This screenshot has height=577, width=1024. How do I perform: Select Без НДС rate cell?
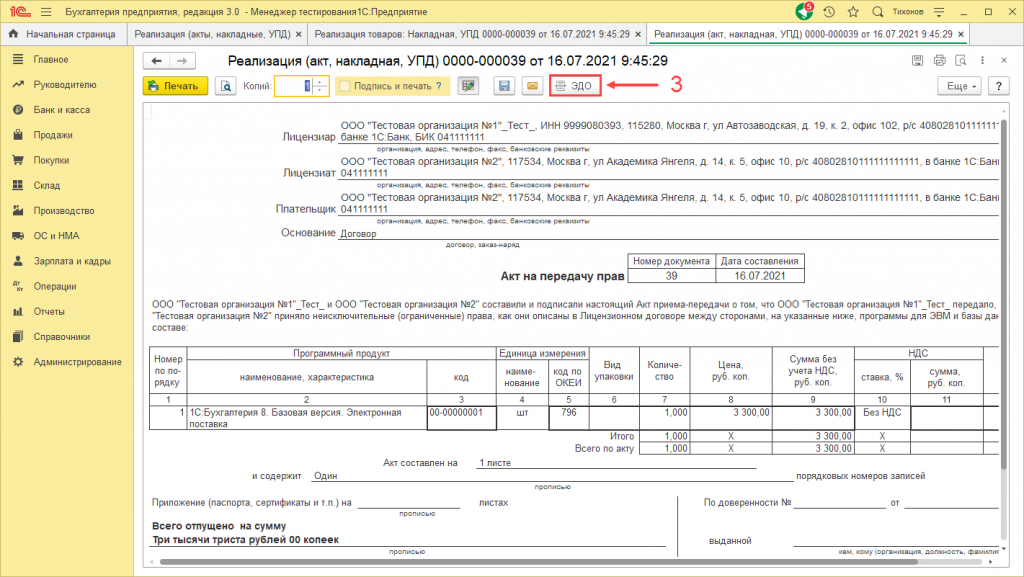[x=882, y=418]
